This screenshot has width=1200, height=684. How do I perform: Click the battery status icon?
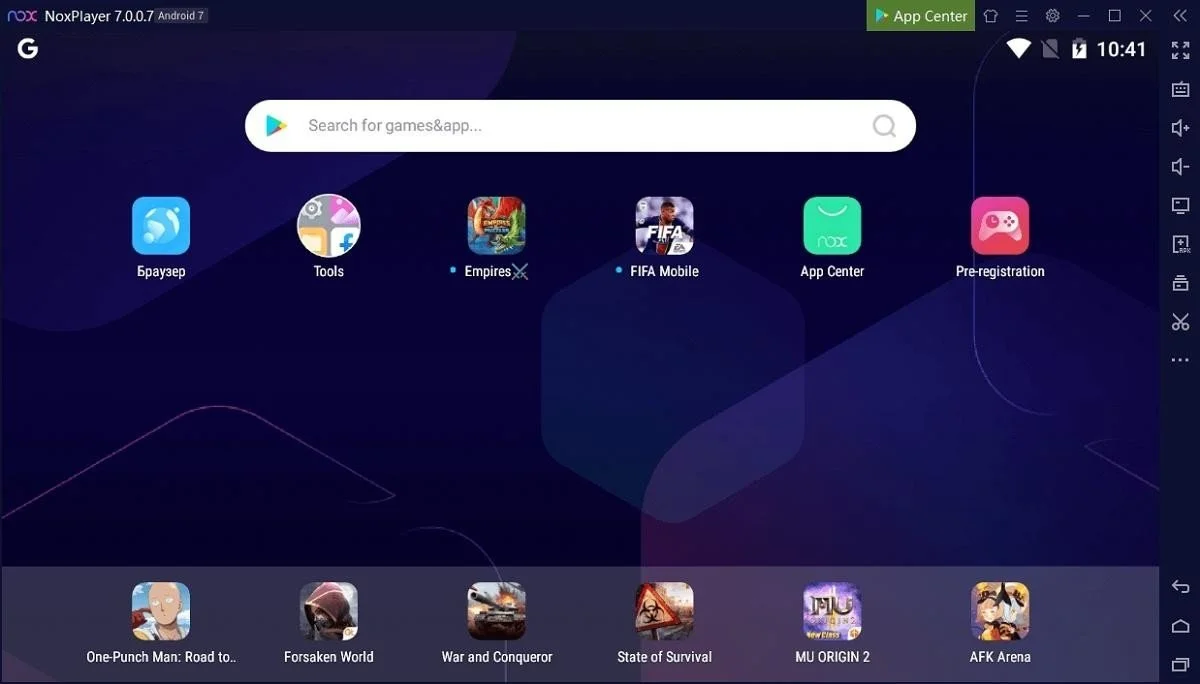1079,48
